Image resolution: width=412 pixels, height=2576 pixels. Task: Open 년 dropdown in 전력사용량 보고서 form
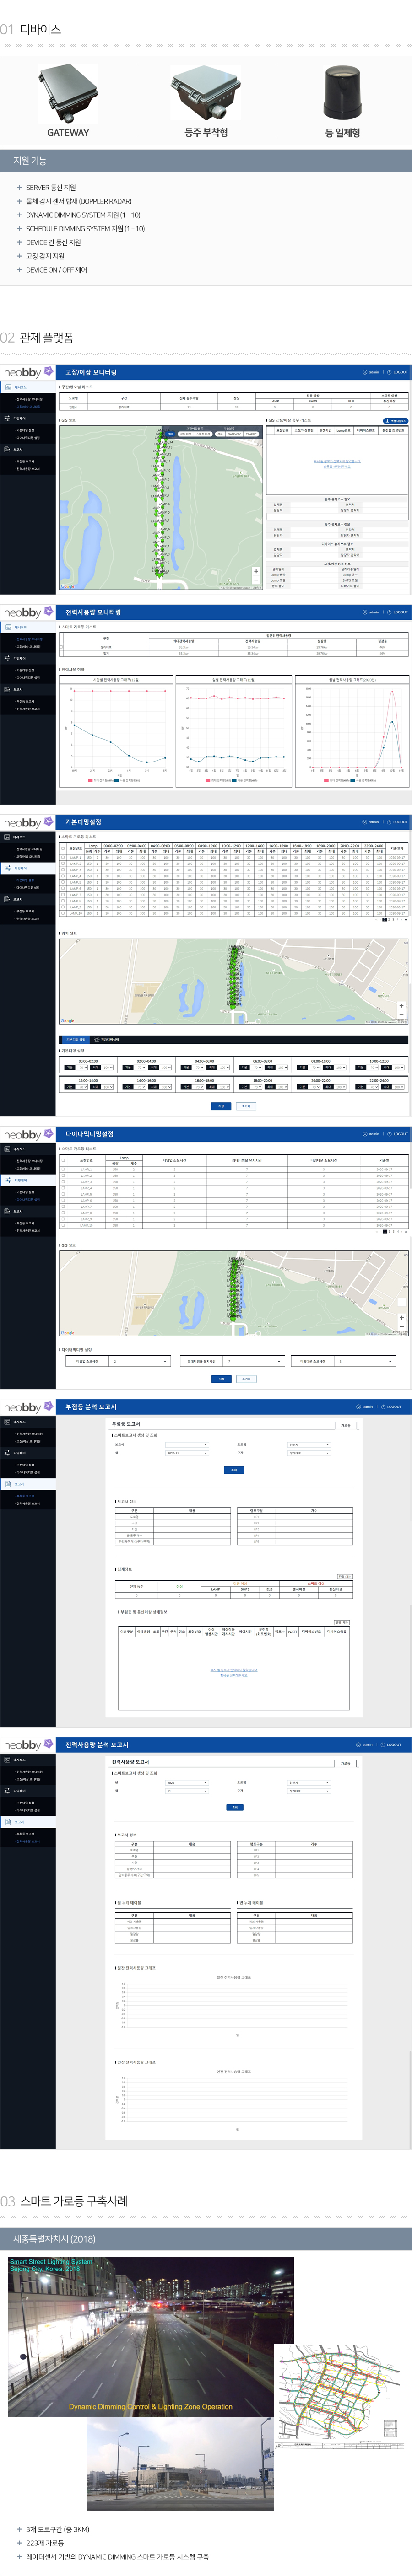[187, 1783]
